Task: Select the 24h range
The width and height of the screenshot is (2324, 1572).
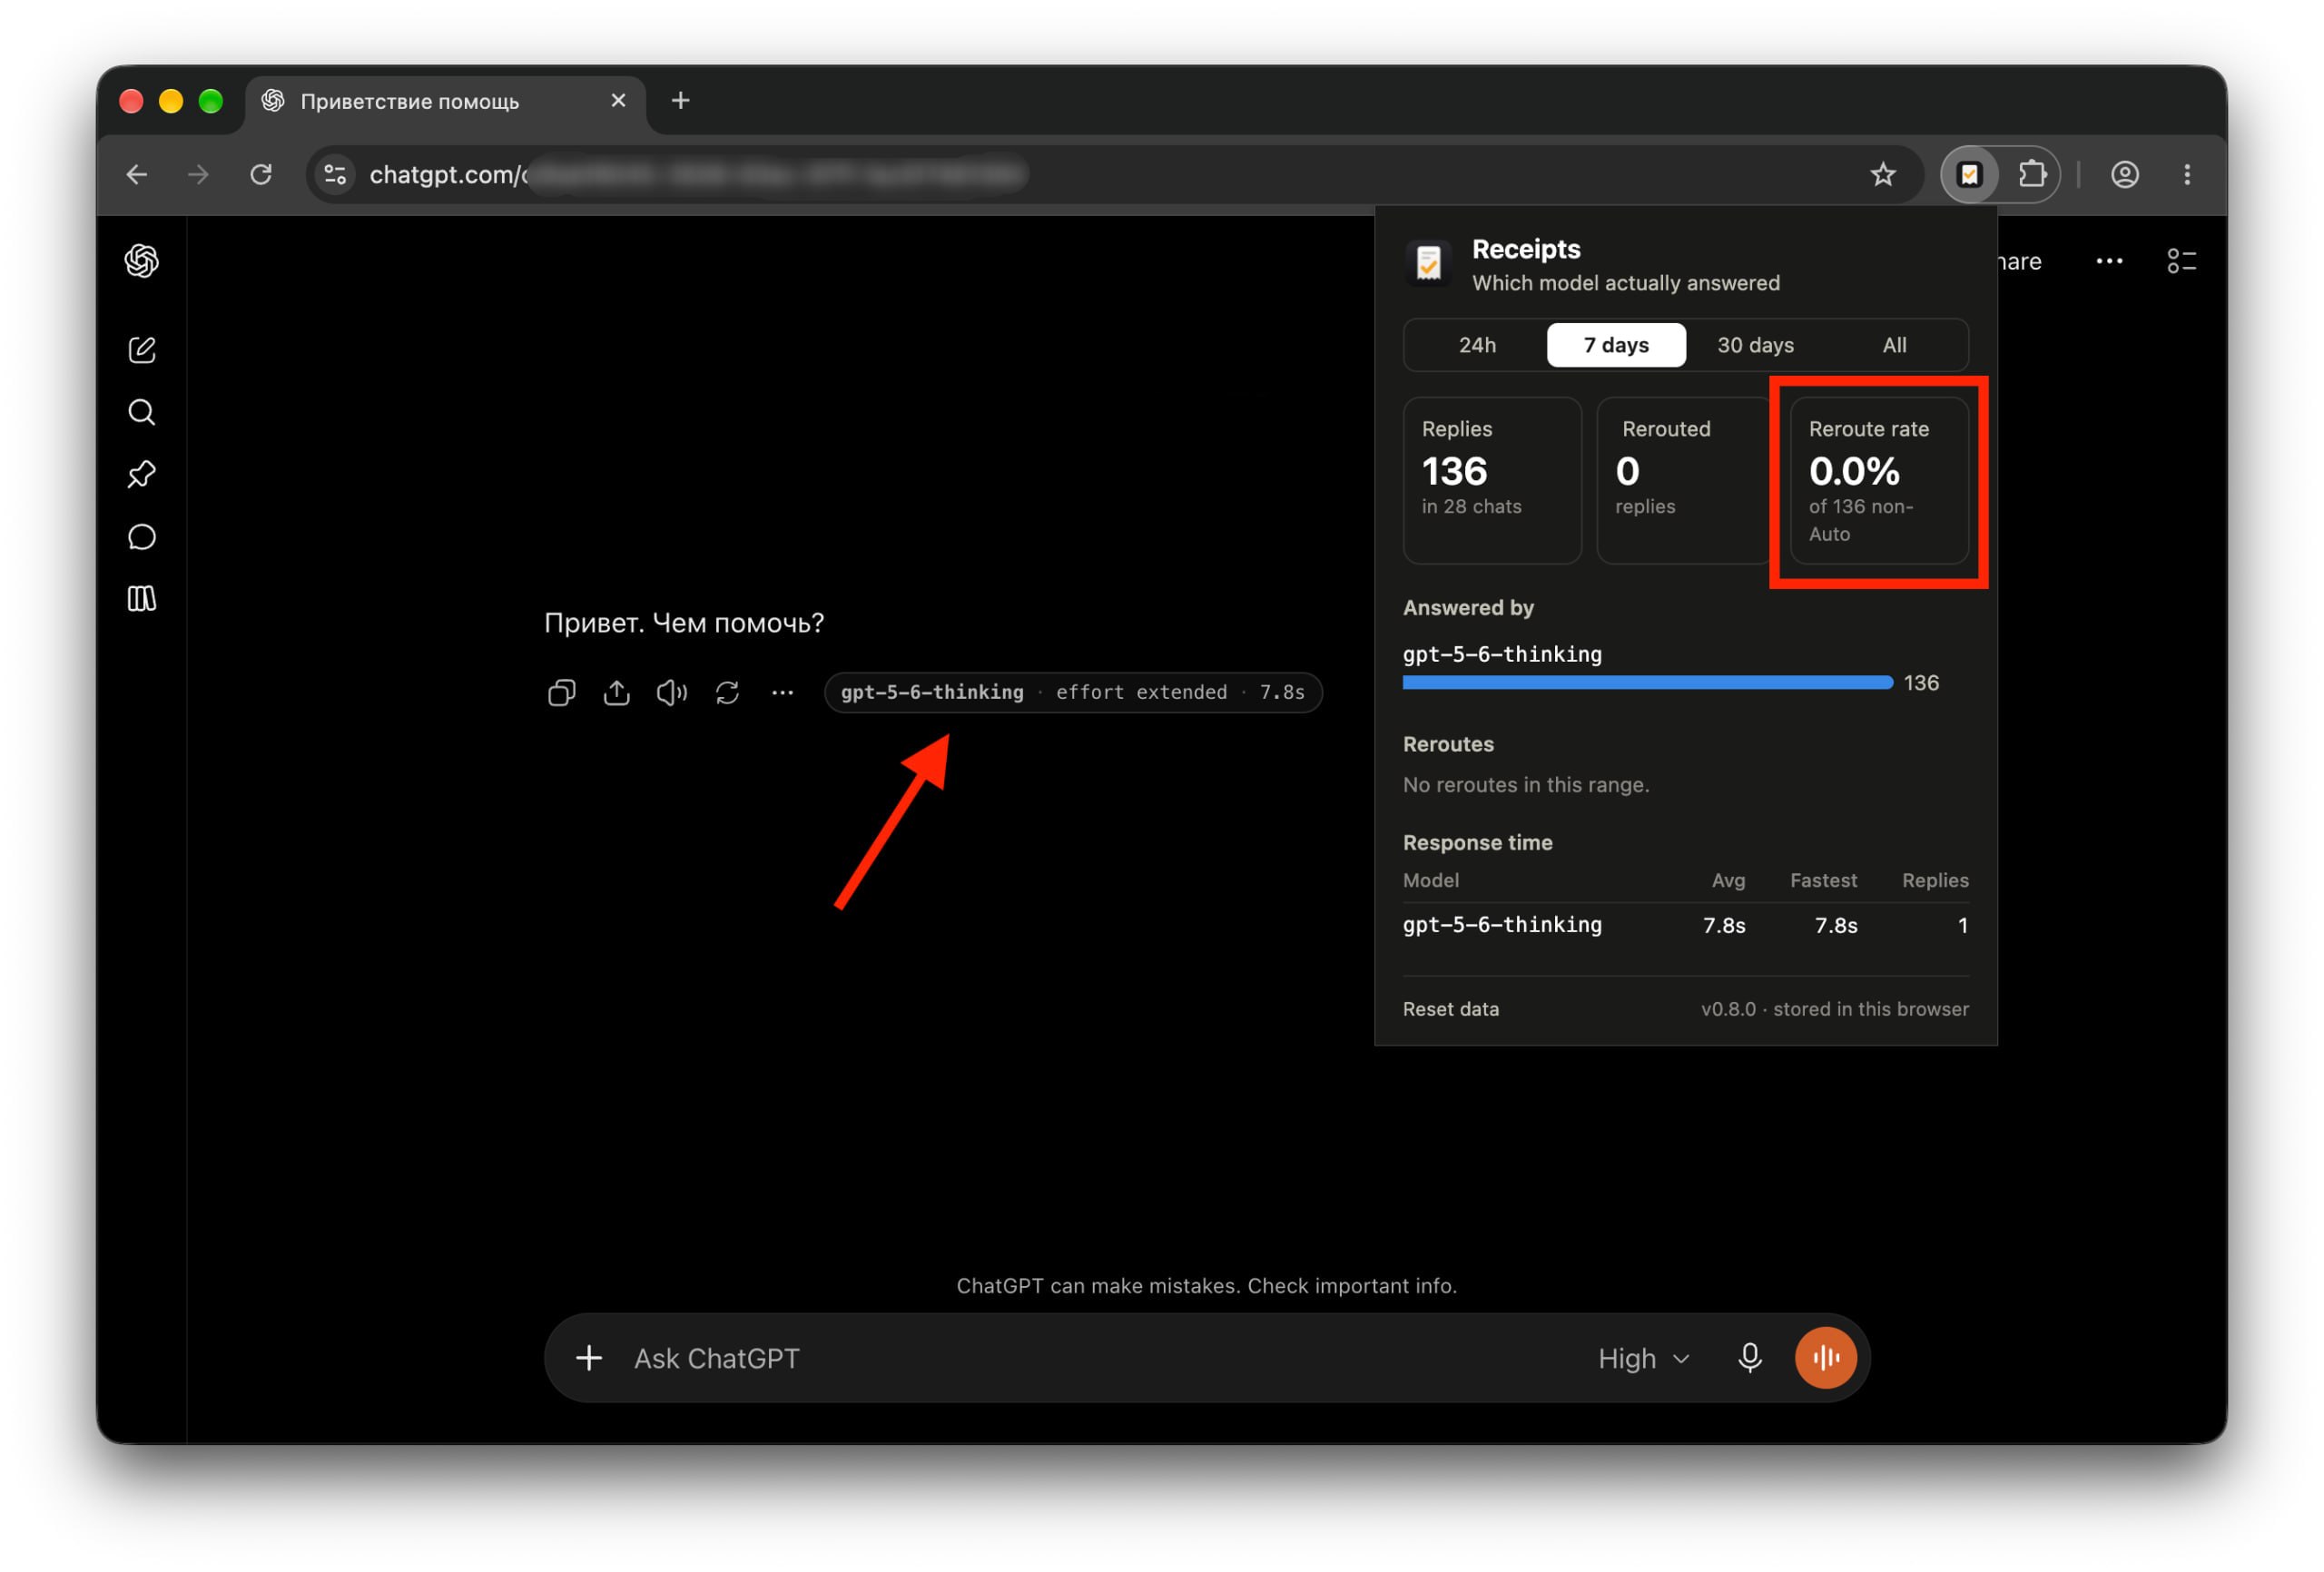Action: click(x=1477, y=345)
